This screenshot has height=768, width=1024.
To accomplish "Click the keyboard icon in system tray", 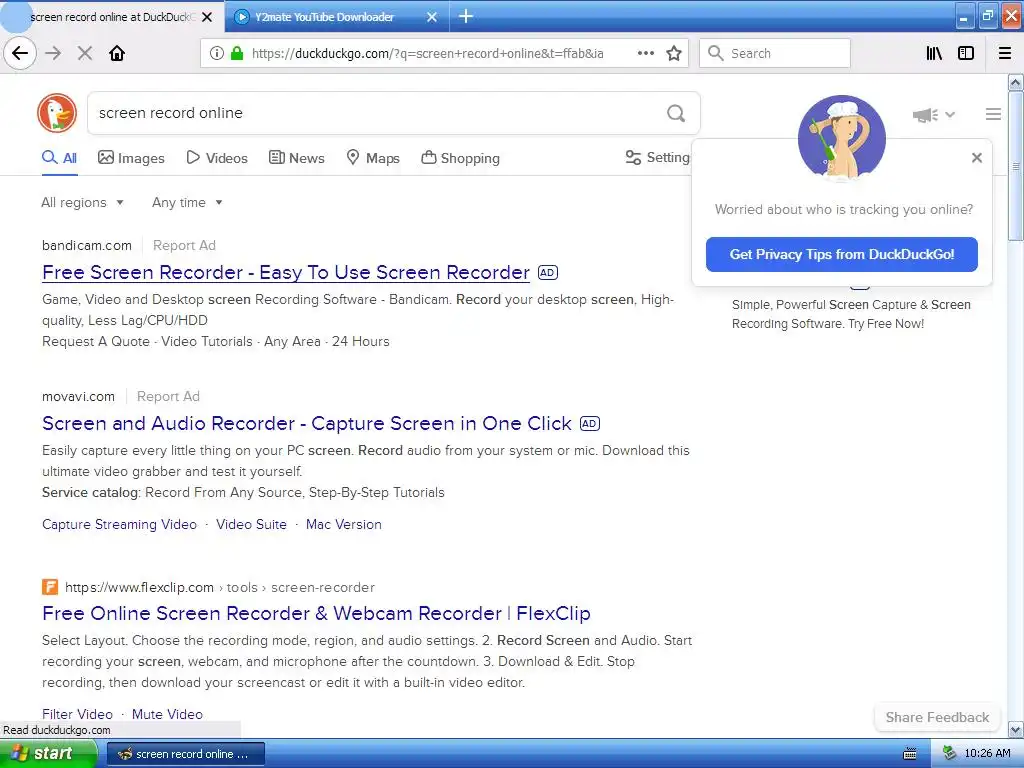I will point(909,754).
